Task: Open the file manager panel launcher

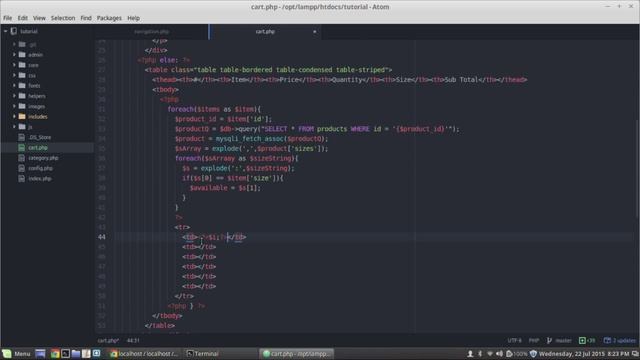Action: click(x=76, y=353)
